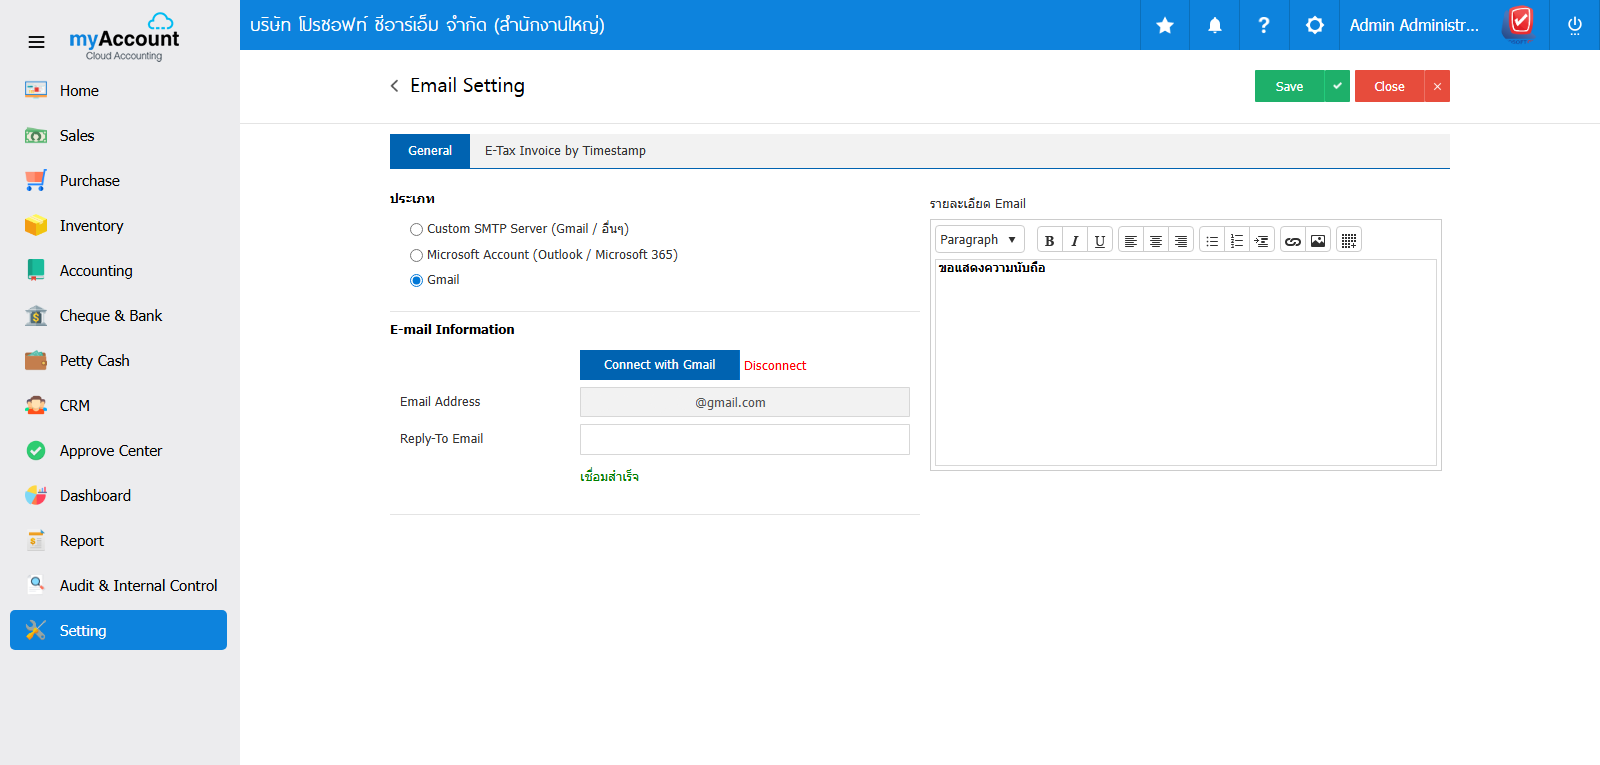Click into the Reply-To Email field
Screen dimensions: 1600x765
(x=744, y=440)
